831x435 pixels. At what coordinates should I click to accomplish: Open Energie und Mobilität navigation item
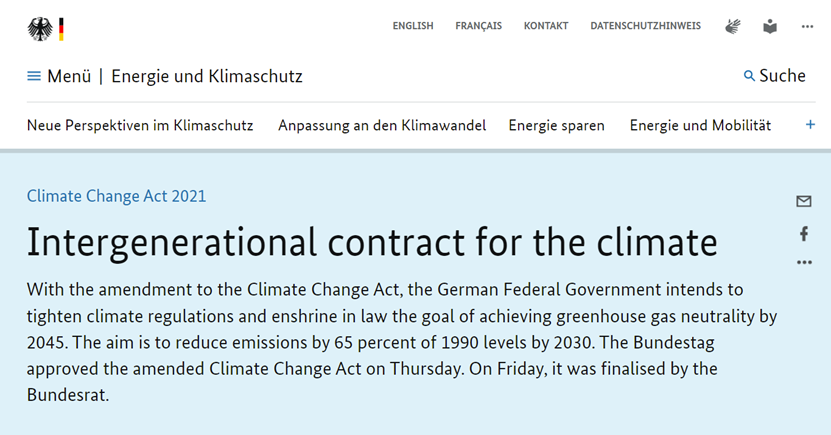point(700,125)
